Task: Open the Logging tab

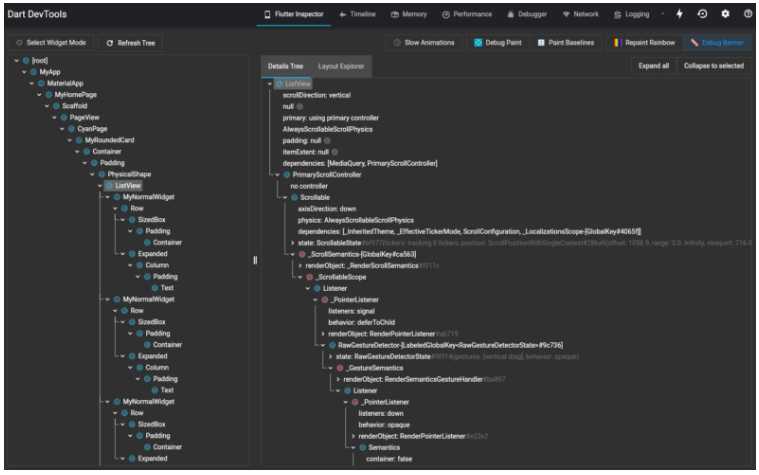Action: pyautogui.click(x=632, y=15)
